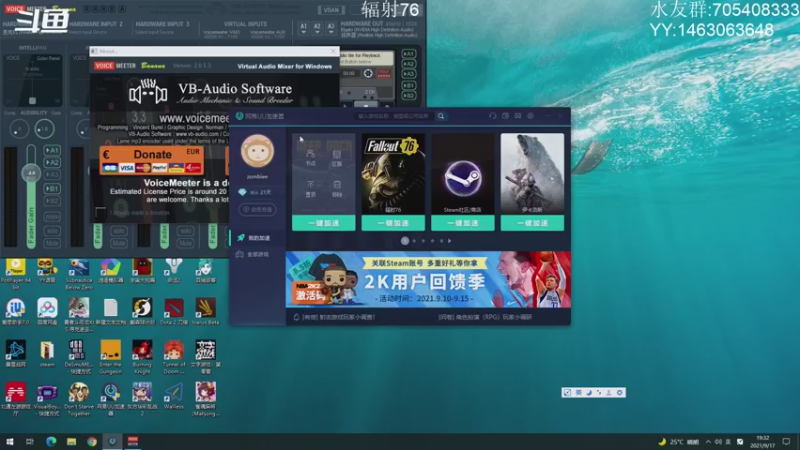Viewport: 800px width, 450px height.
Task: Open the gamepad tab in the UU sidebar
Action: 258,254
